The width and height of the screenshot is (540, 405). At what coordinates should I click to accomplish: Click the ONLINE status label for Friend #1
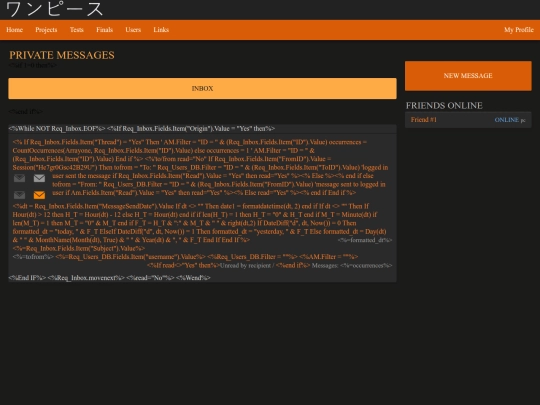507,120
